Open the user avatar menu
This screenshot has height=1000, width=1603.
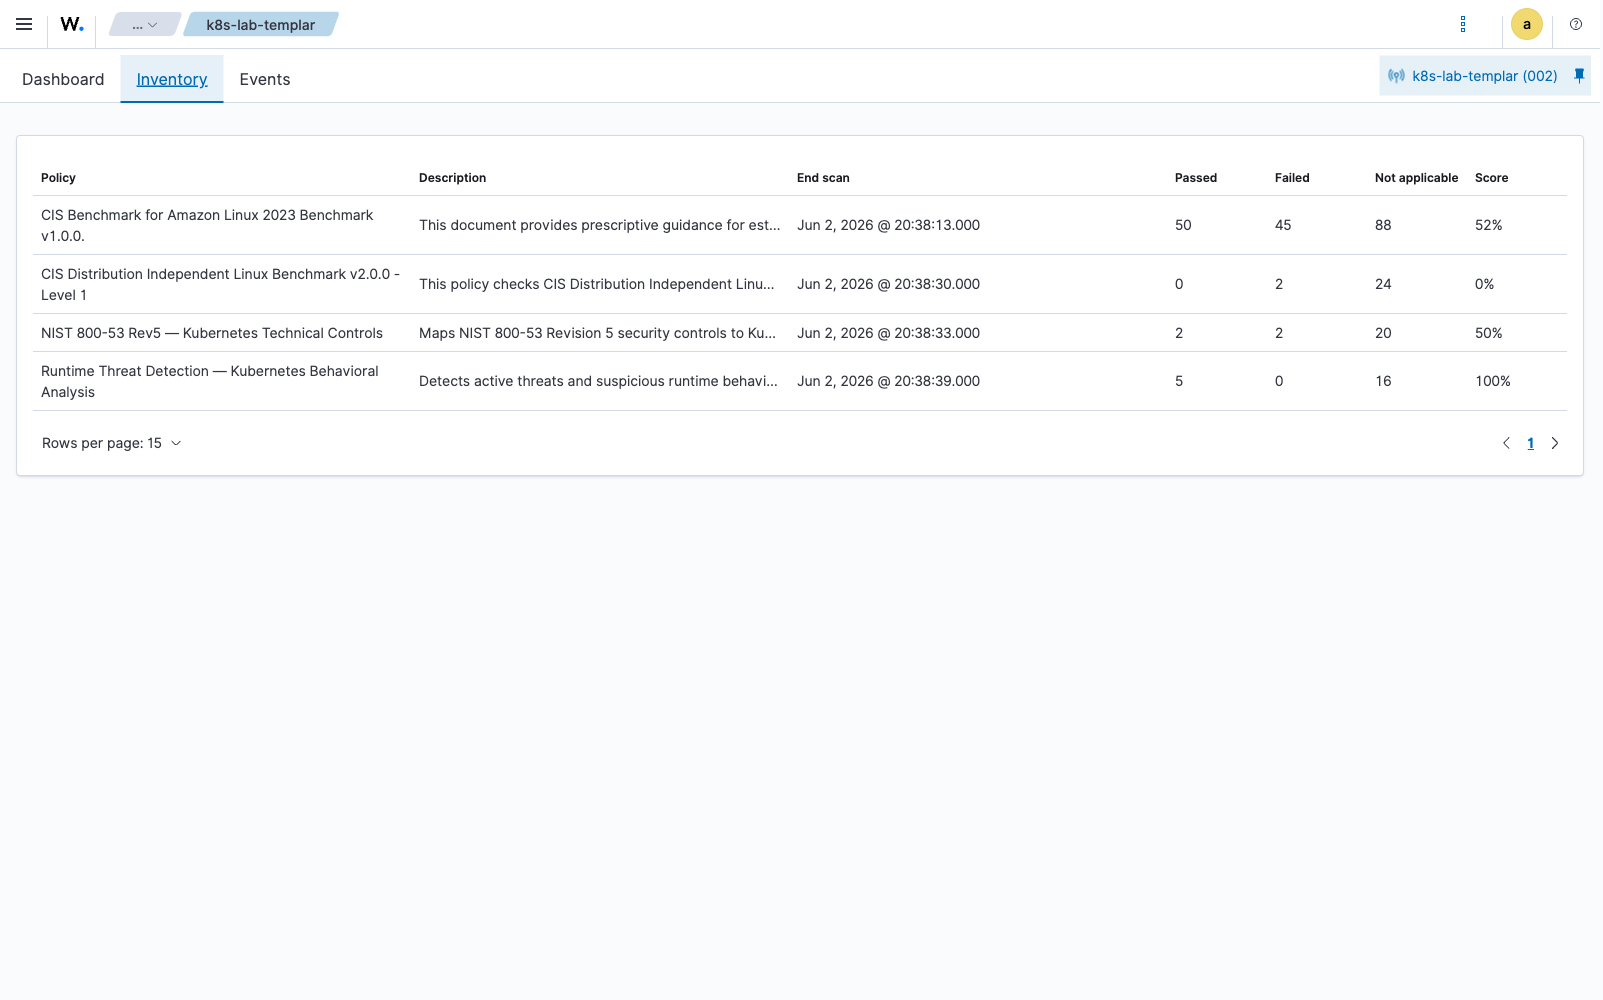pyautogui.click(x=1527, y=24)
